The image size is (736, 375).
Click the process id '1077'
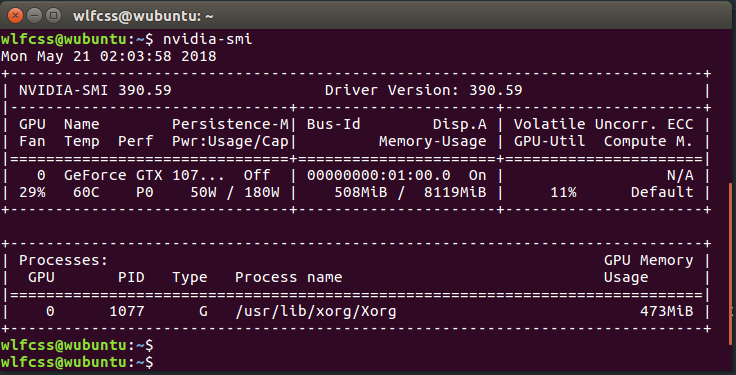[127, 311]
